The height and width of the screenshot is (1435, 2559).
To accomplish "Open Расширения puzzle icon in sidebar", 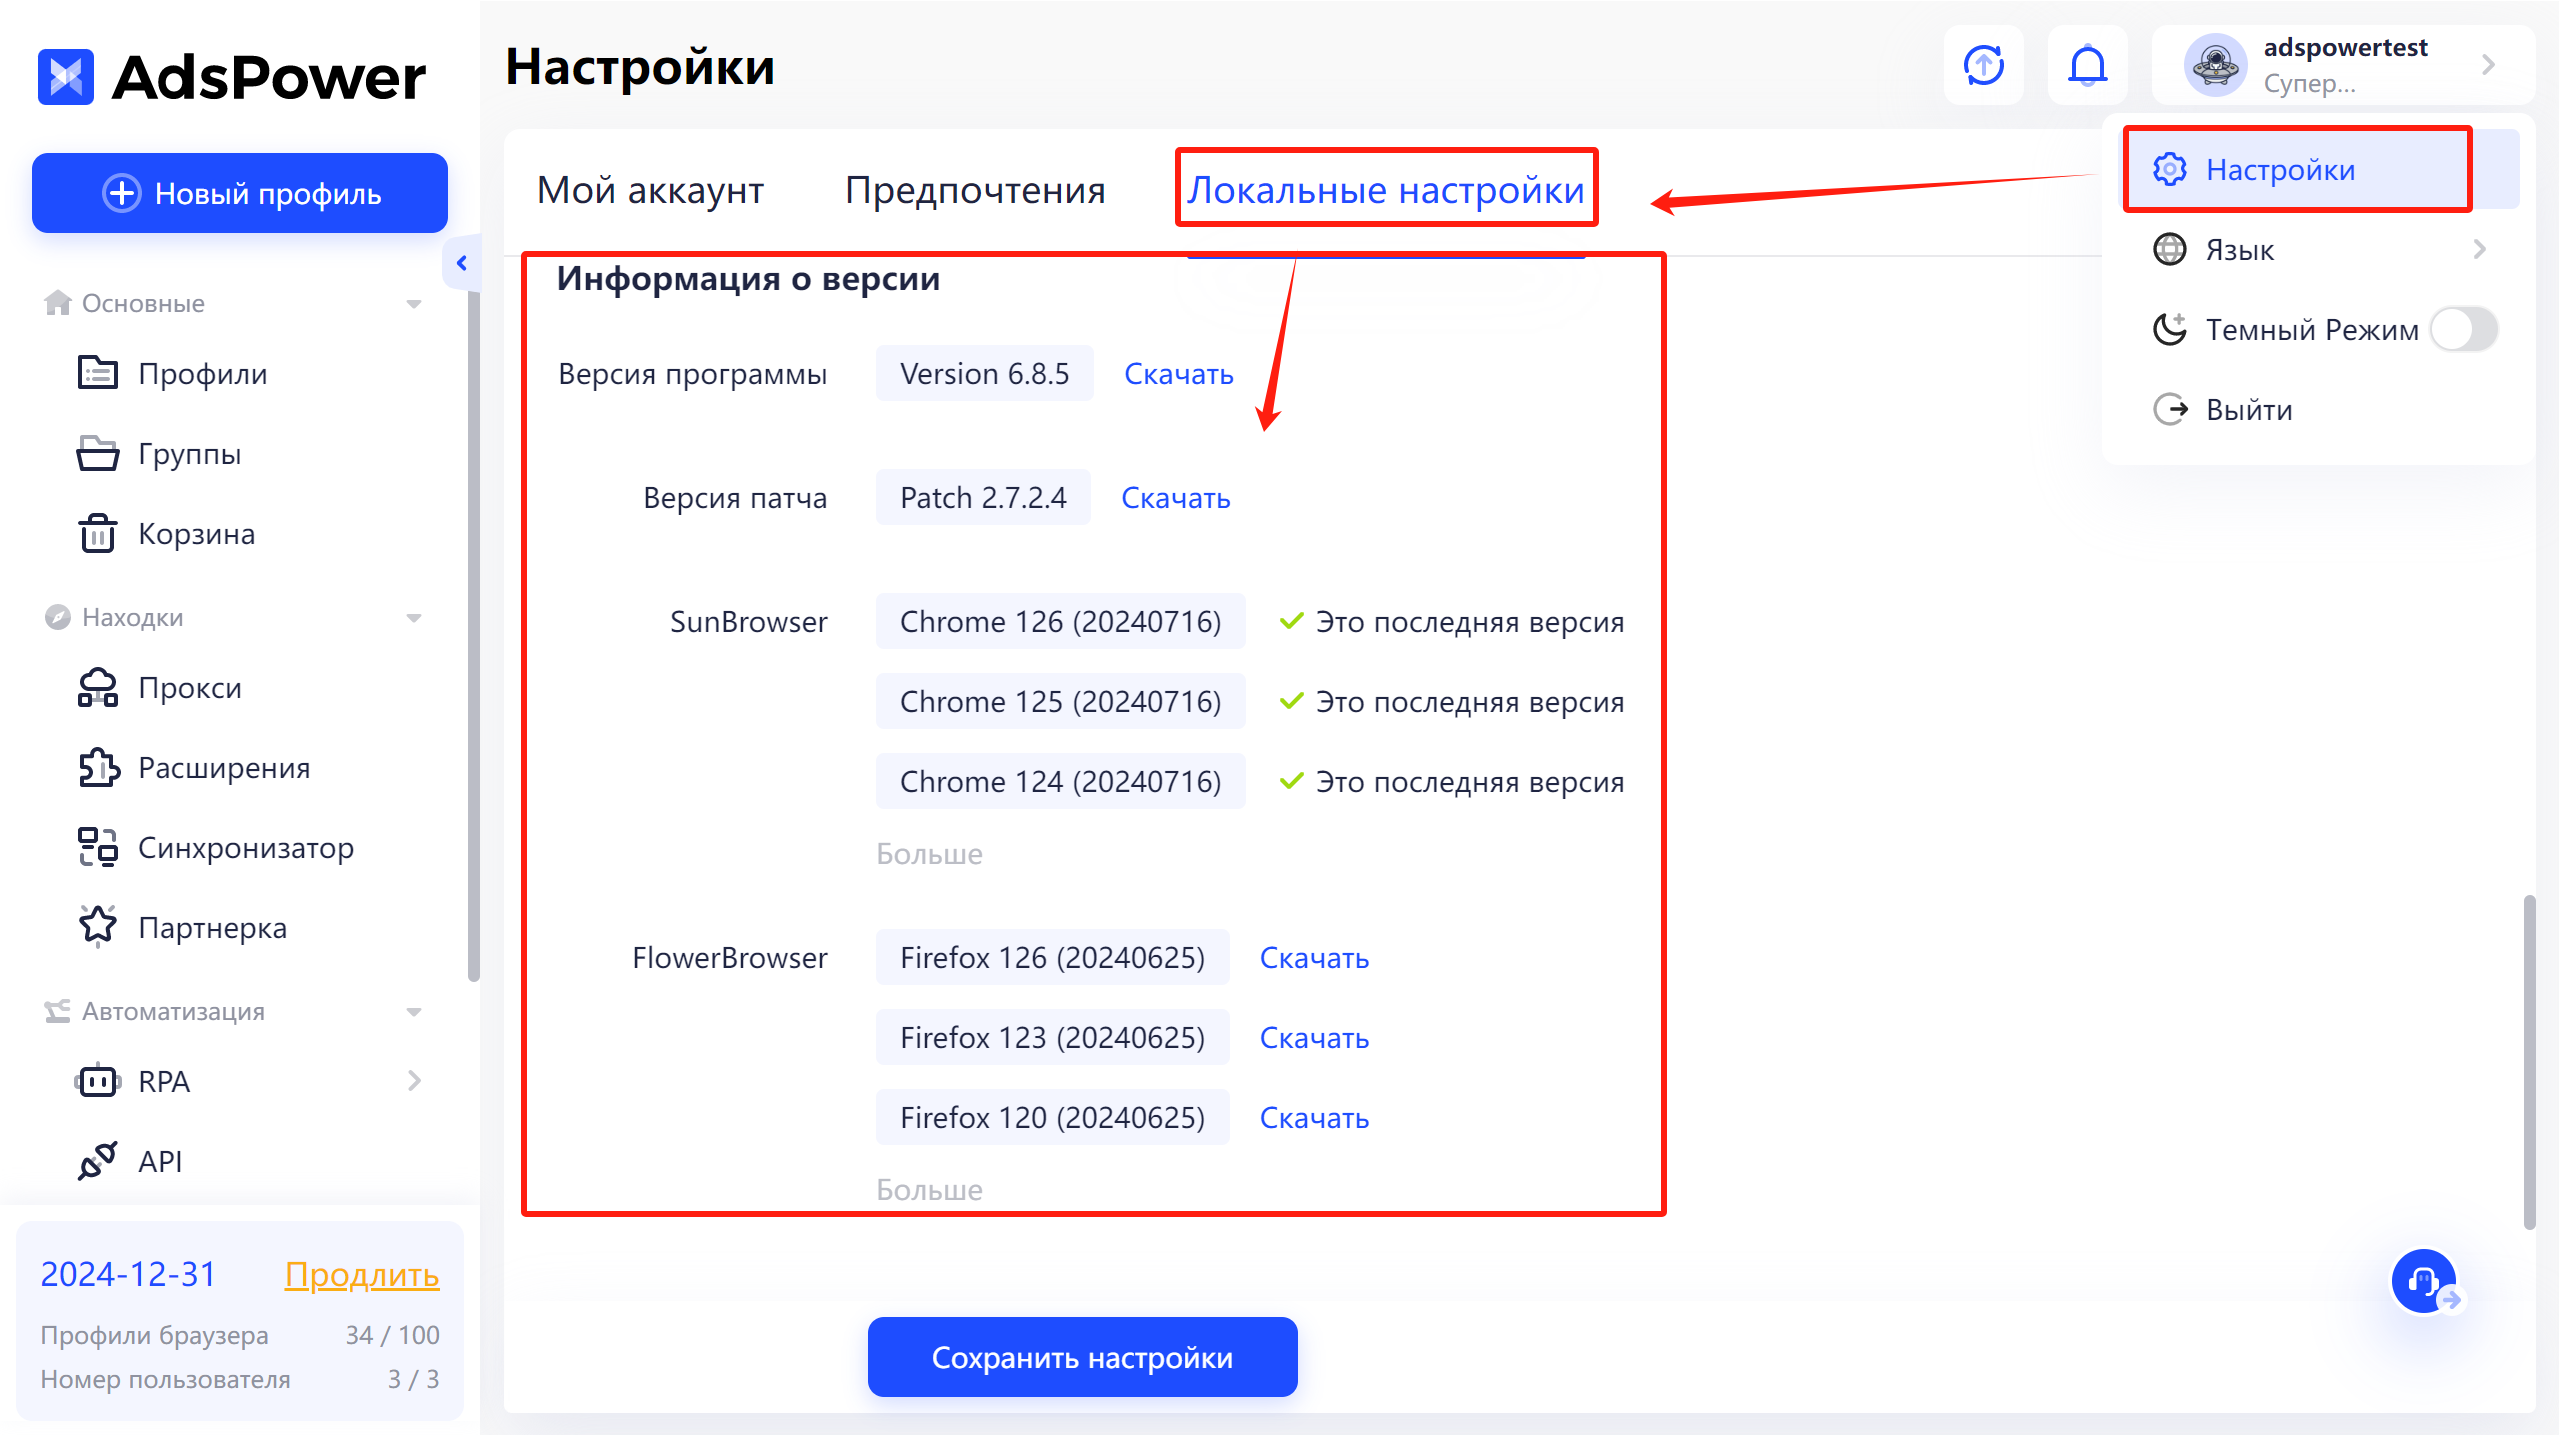I will [98, 768].
